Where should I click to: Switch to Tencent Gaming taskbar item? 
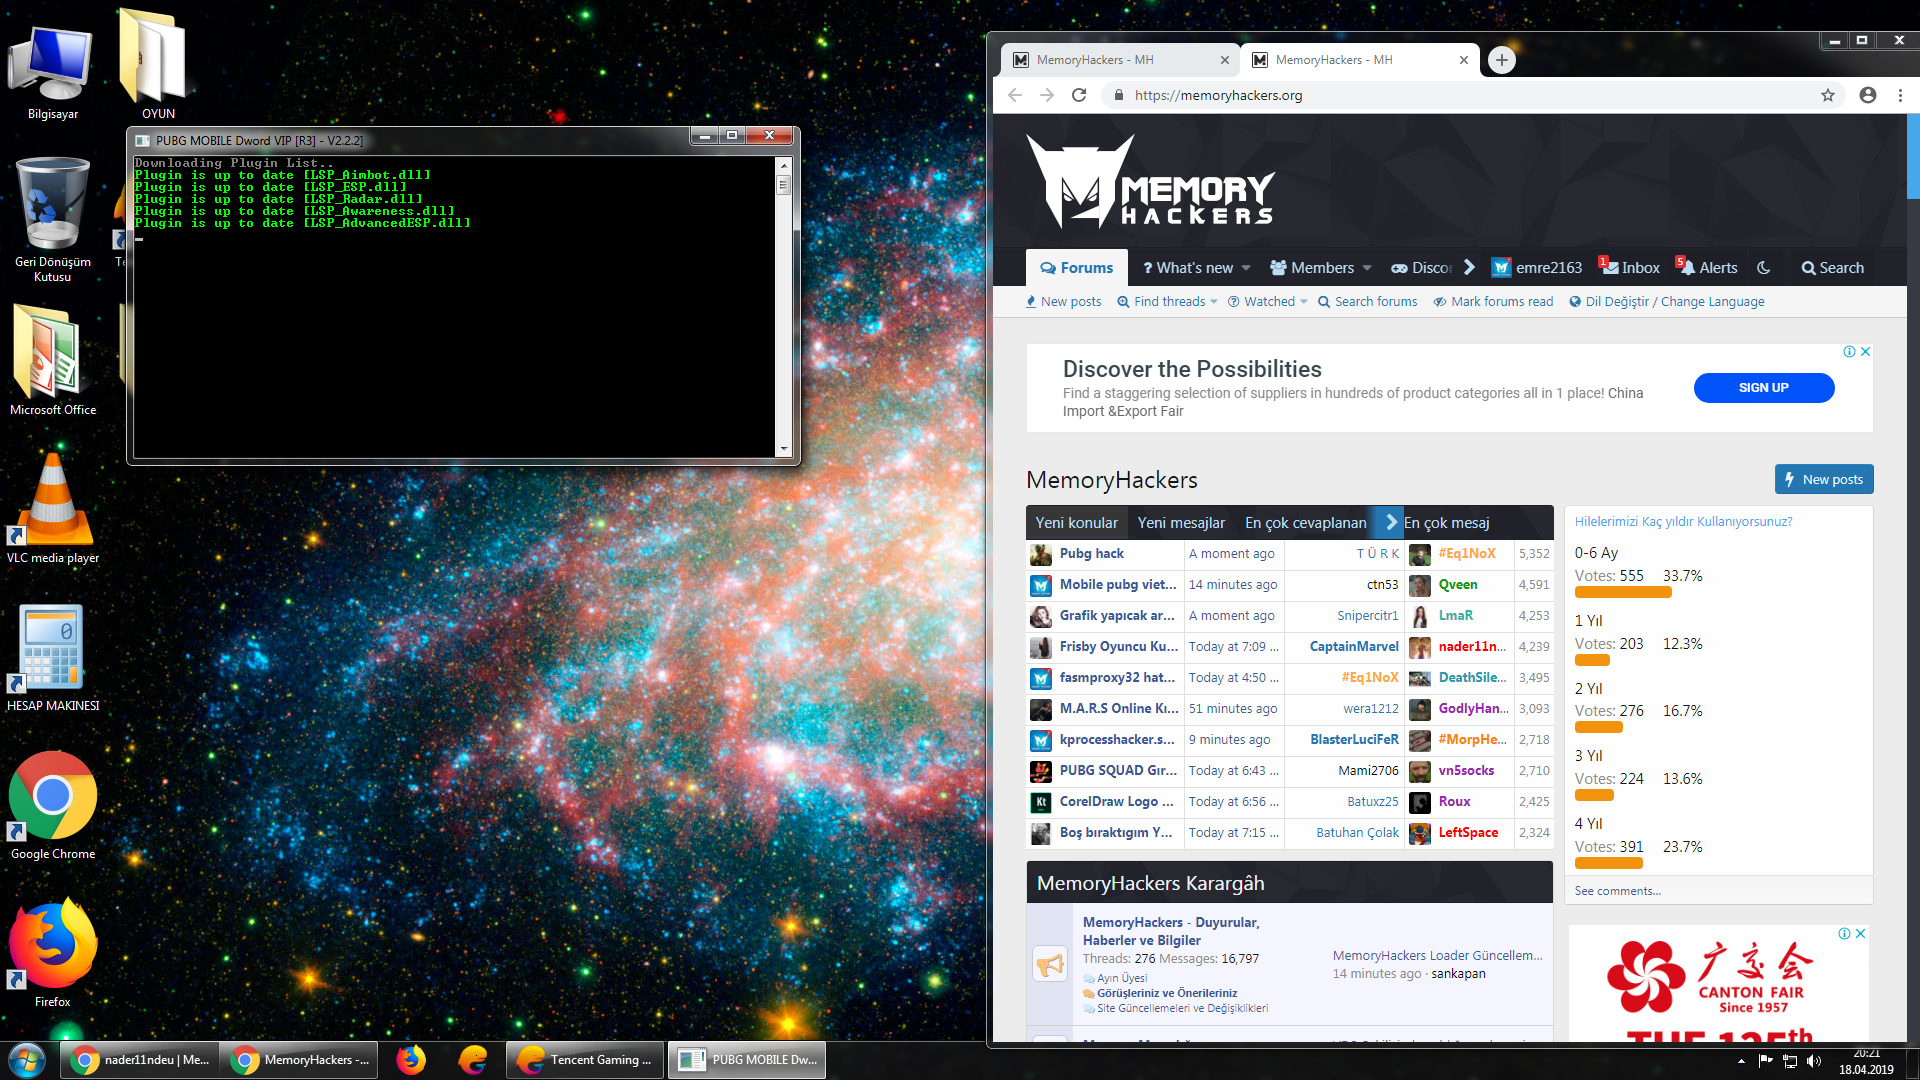[586, 1060]
